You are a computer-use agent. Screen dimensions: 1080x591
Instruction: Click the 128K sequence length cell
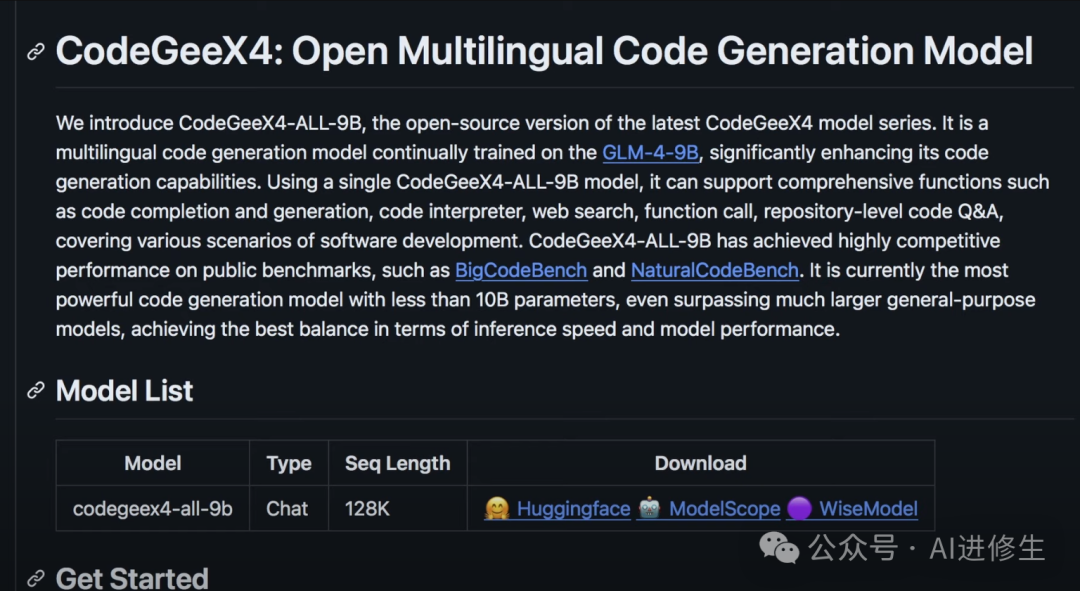pyautogui.click(x=367, y=509)
